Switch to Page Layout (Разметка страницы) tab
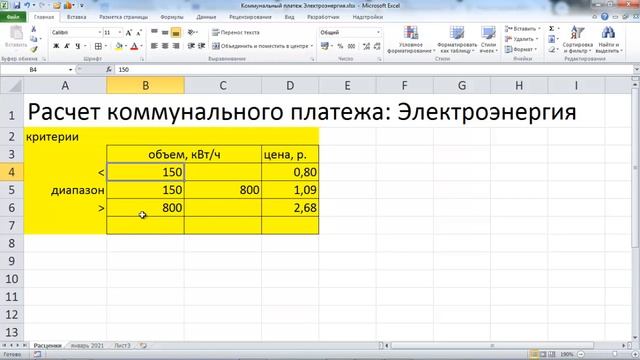 tap(123, 17)
